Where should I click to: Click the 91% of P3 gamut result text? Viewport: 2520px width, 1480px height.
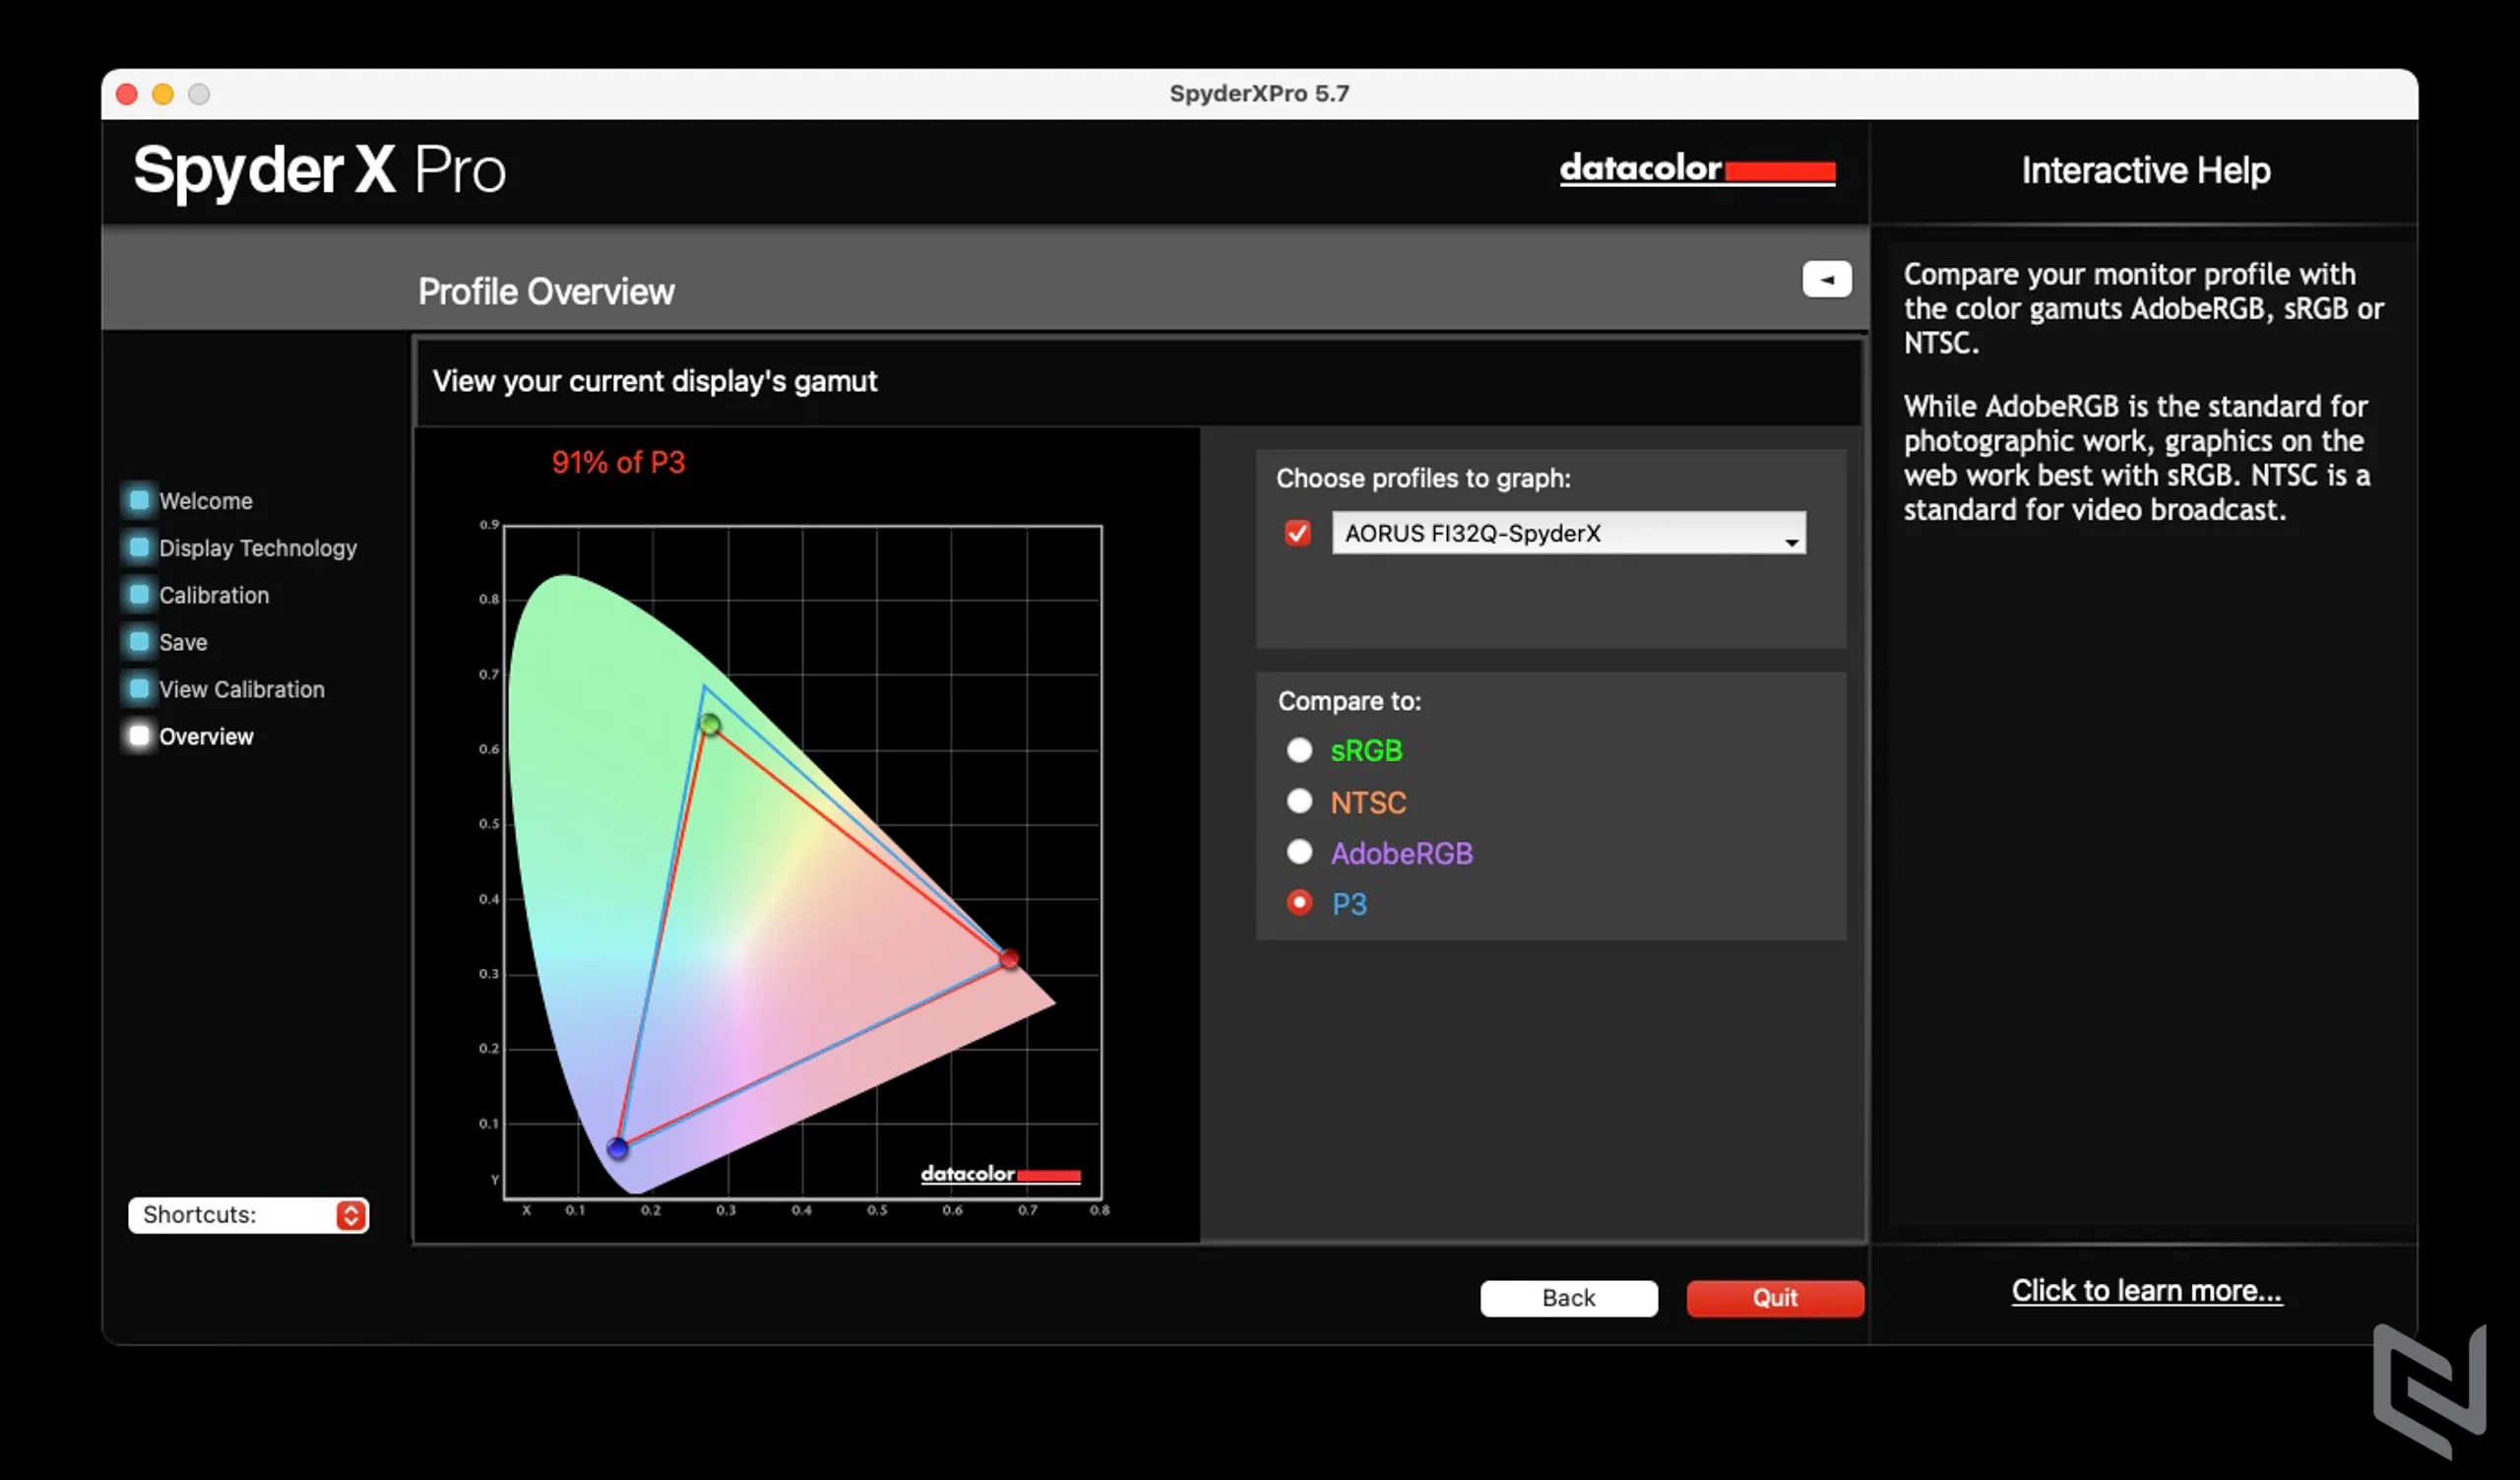[618, 462]
